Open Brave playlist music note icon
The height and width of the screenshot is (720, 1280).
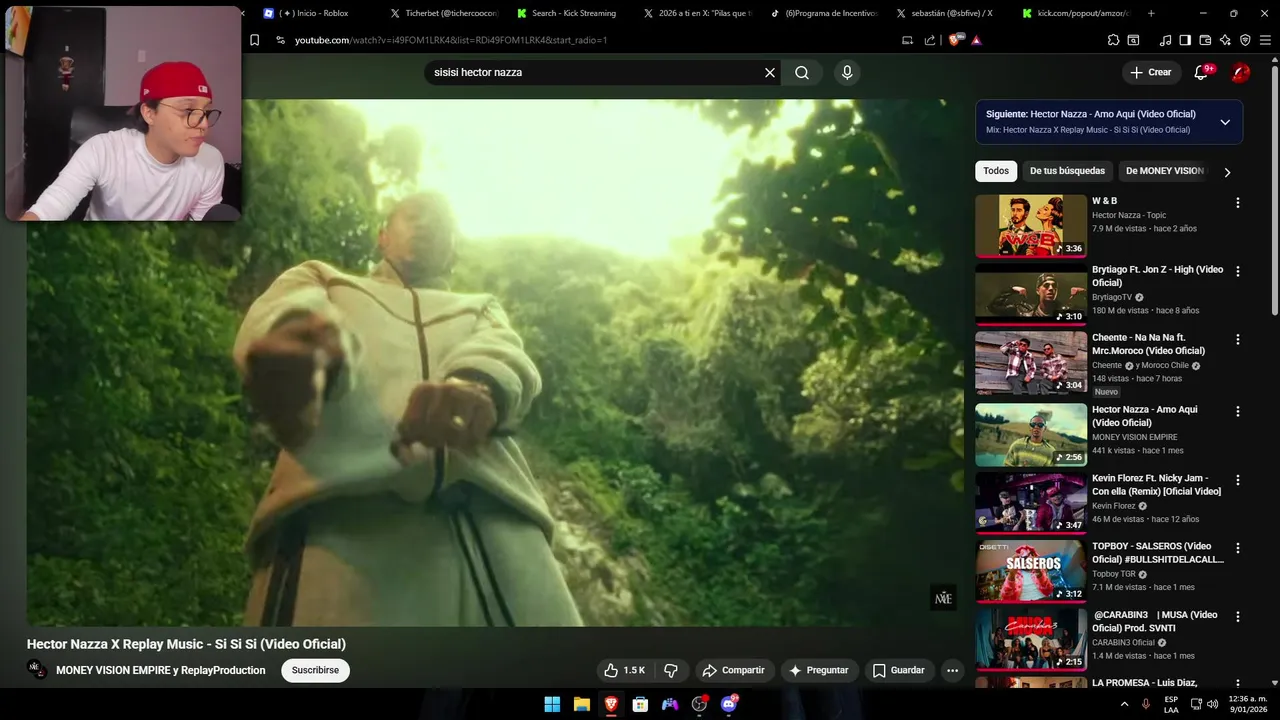(x=1165, y=40)
